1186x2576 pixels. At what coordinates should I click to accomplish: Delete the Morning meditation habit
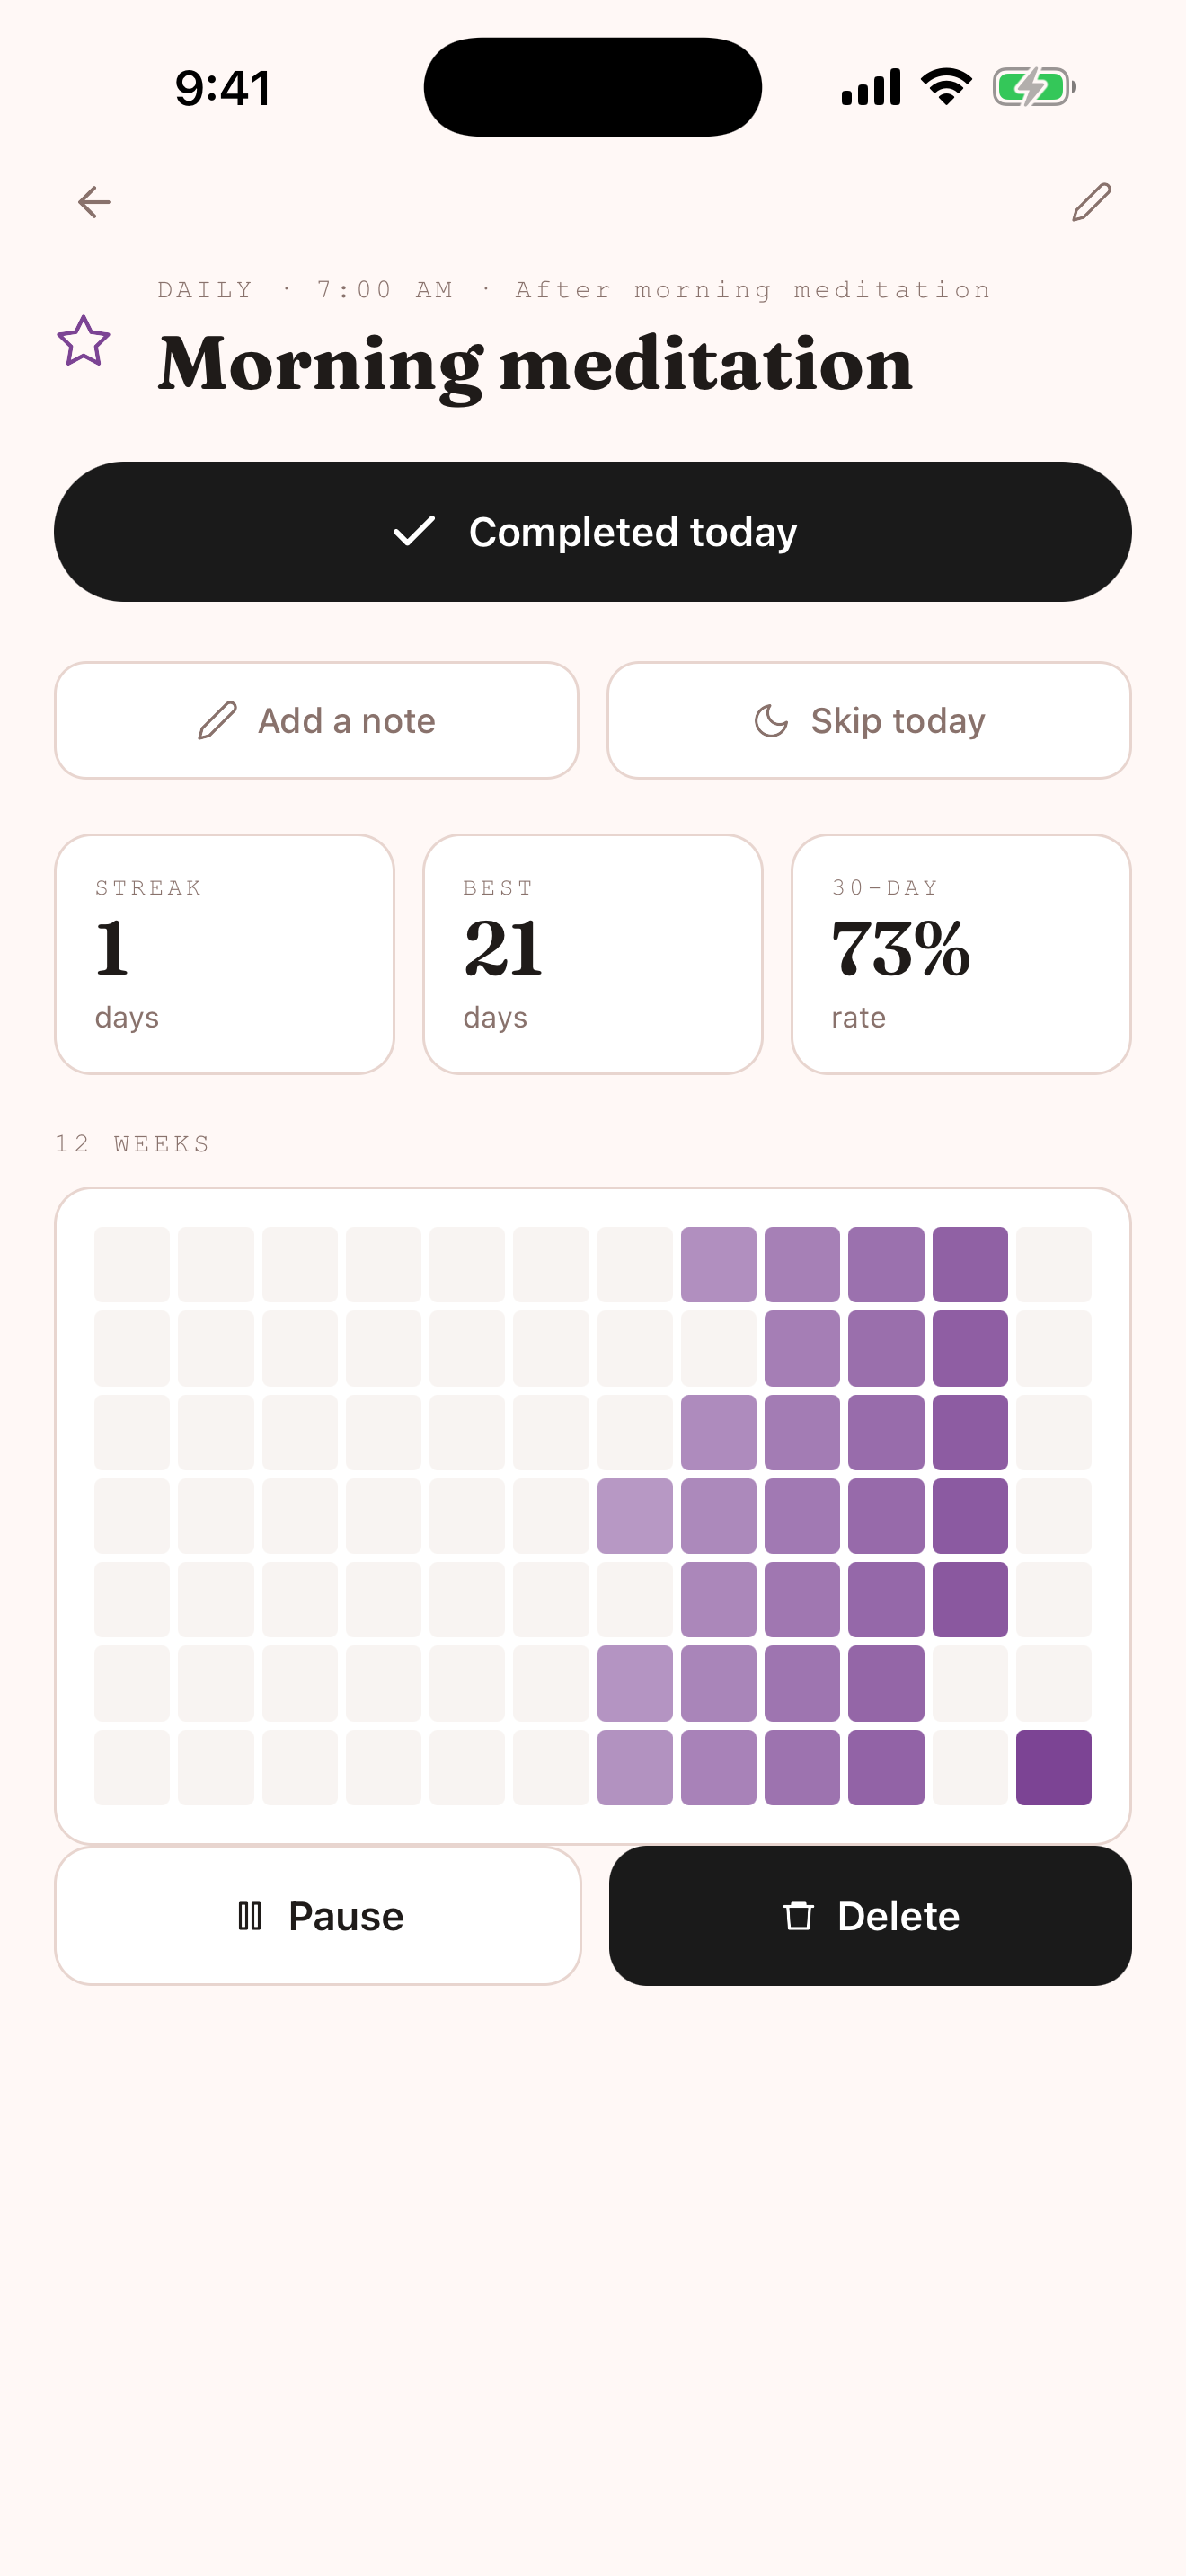coord(870,1916)
